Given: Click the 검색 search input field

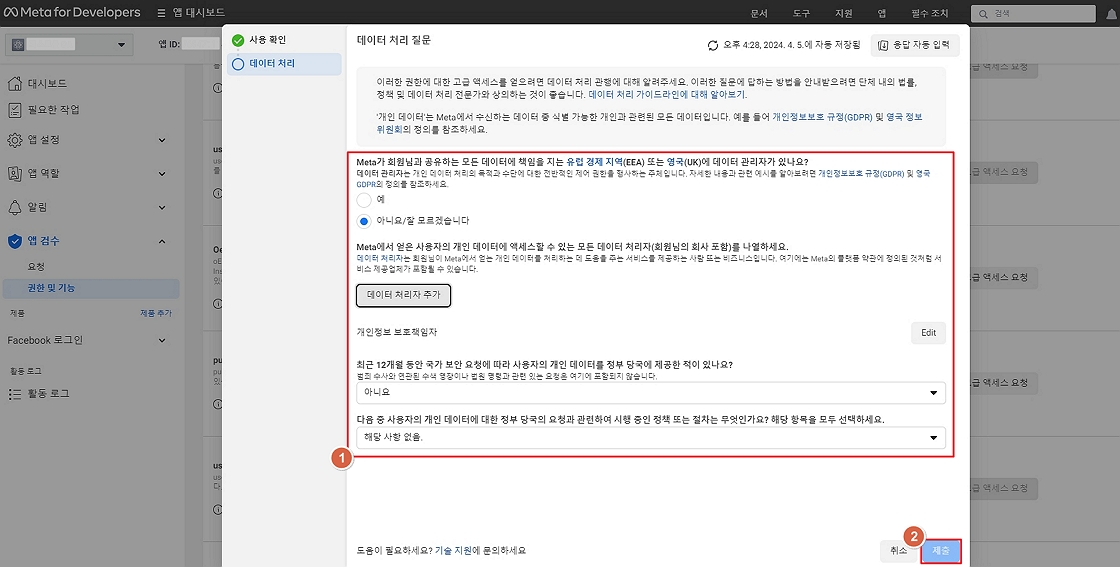Looking at the screenshot, I should (1033, 14).
